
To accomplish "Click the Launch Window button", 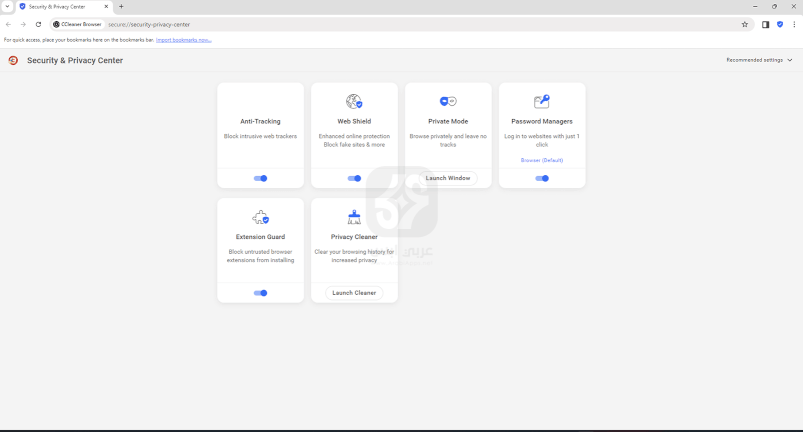I will [x=448, y=178].
